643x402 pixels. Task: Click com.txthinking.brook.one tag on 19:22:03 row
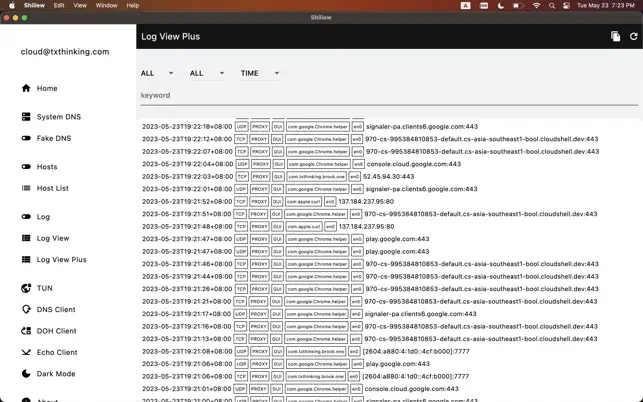coord(316,176)
